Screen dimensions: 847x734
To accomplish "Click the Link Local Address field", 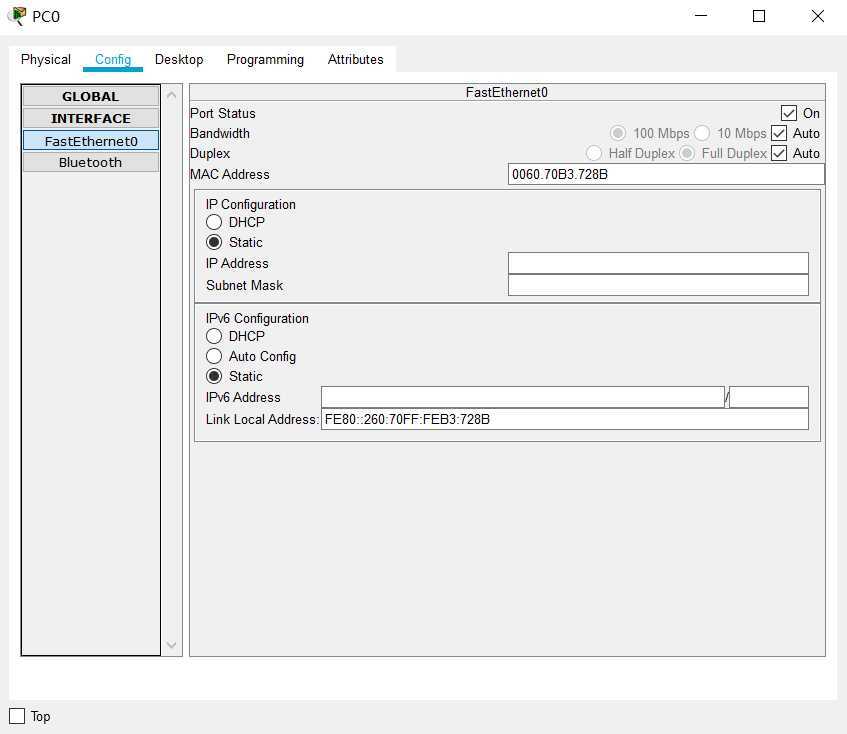I will (564, 419).
